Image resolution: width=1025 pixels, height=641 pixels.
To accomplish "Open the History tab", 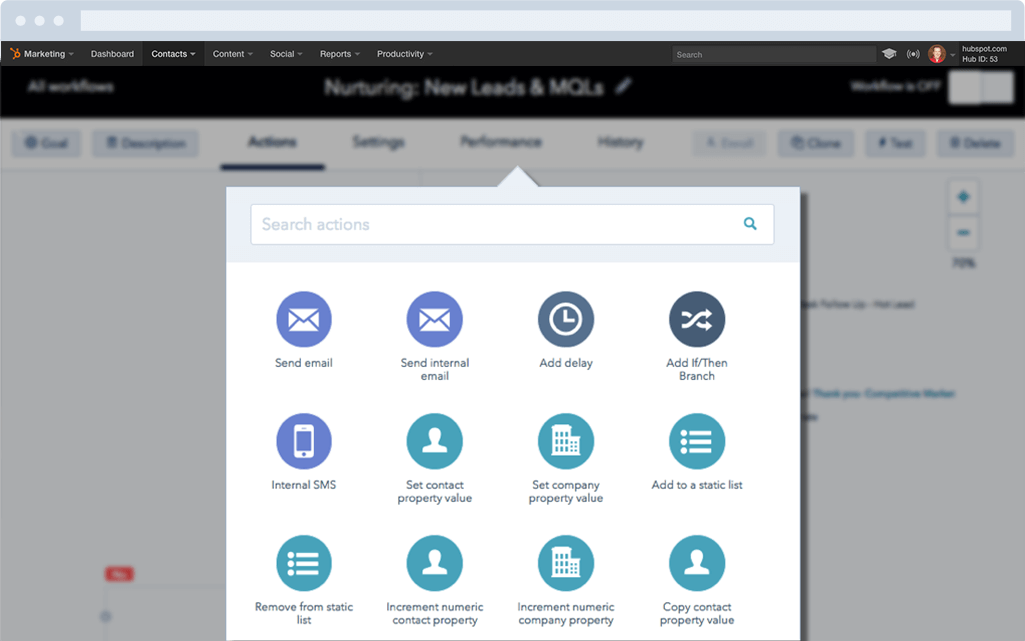I will [x=620, y=142].
